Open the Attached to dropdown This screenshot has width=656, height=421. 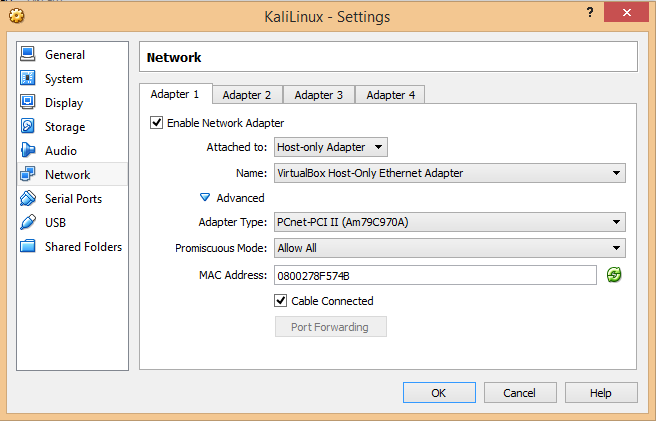coord(331,147)
